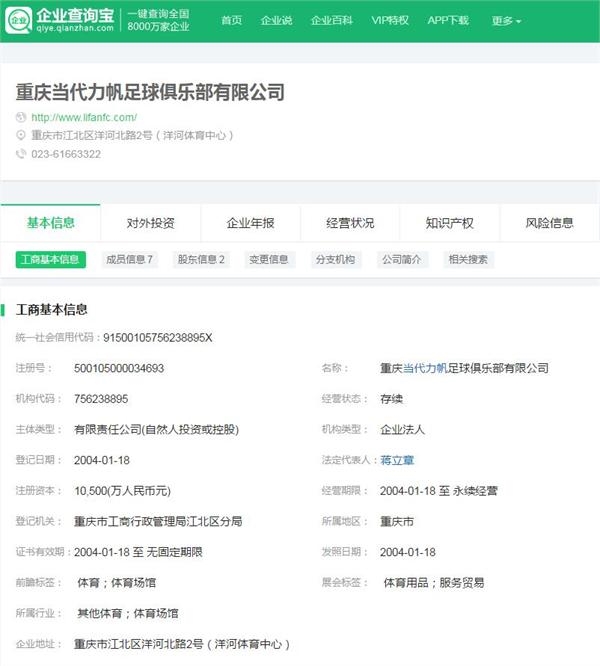Open the VIP特权 nav item

coord(390,20)
